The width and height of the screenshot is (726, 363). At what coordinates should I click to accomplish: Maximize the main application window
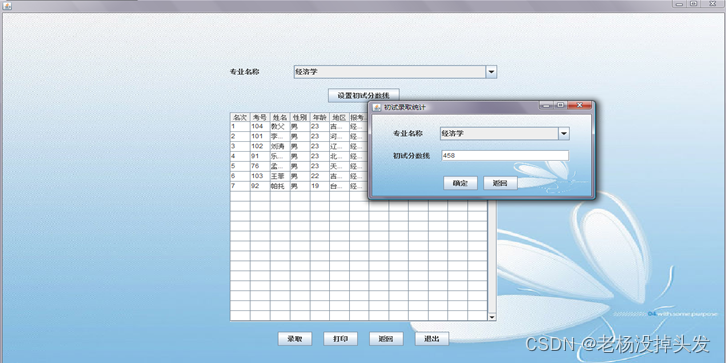point(693,4)
